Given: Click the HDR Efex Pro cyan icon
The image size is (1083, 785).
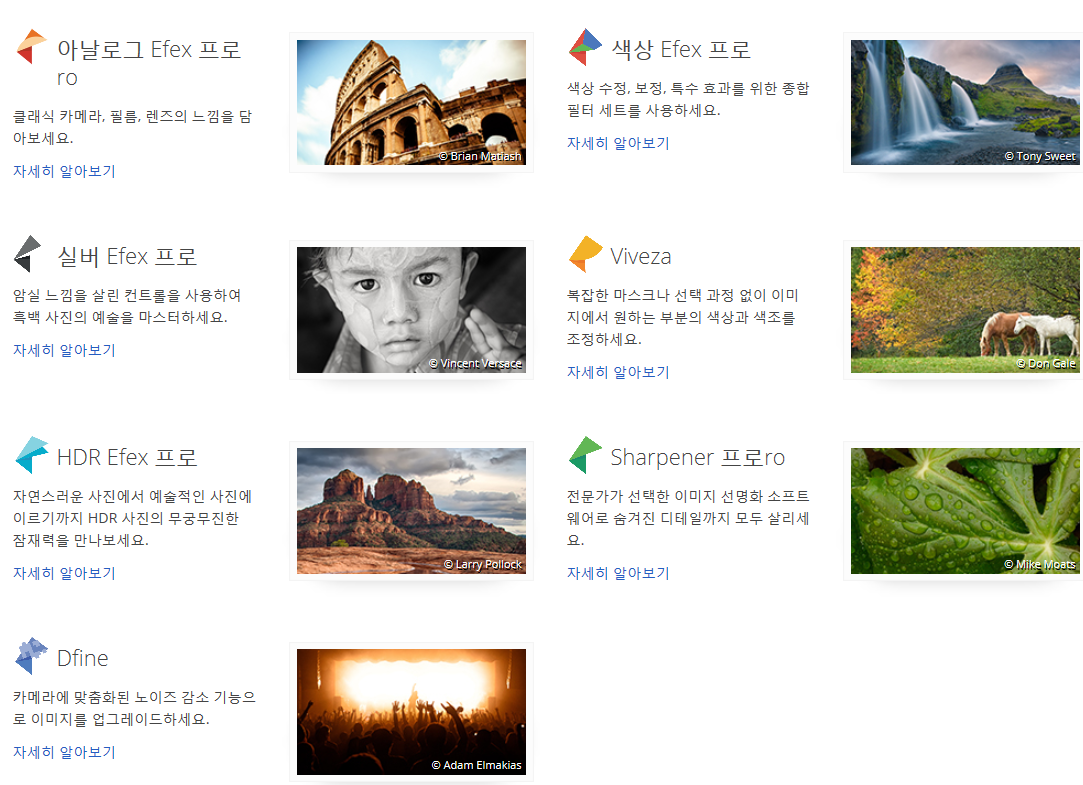Looking at the screenshot, I should click(32, 454).
